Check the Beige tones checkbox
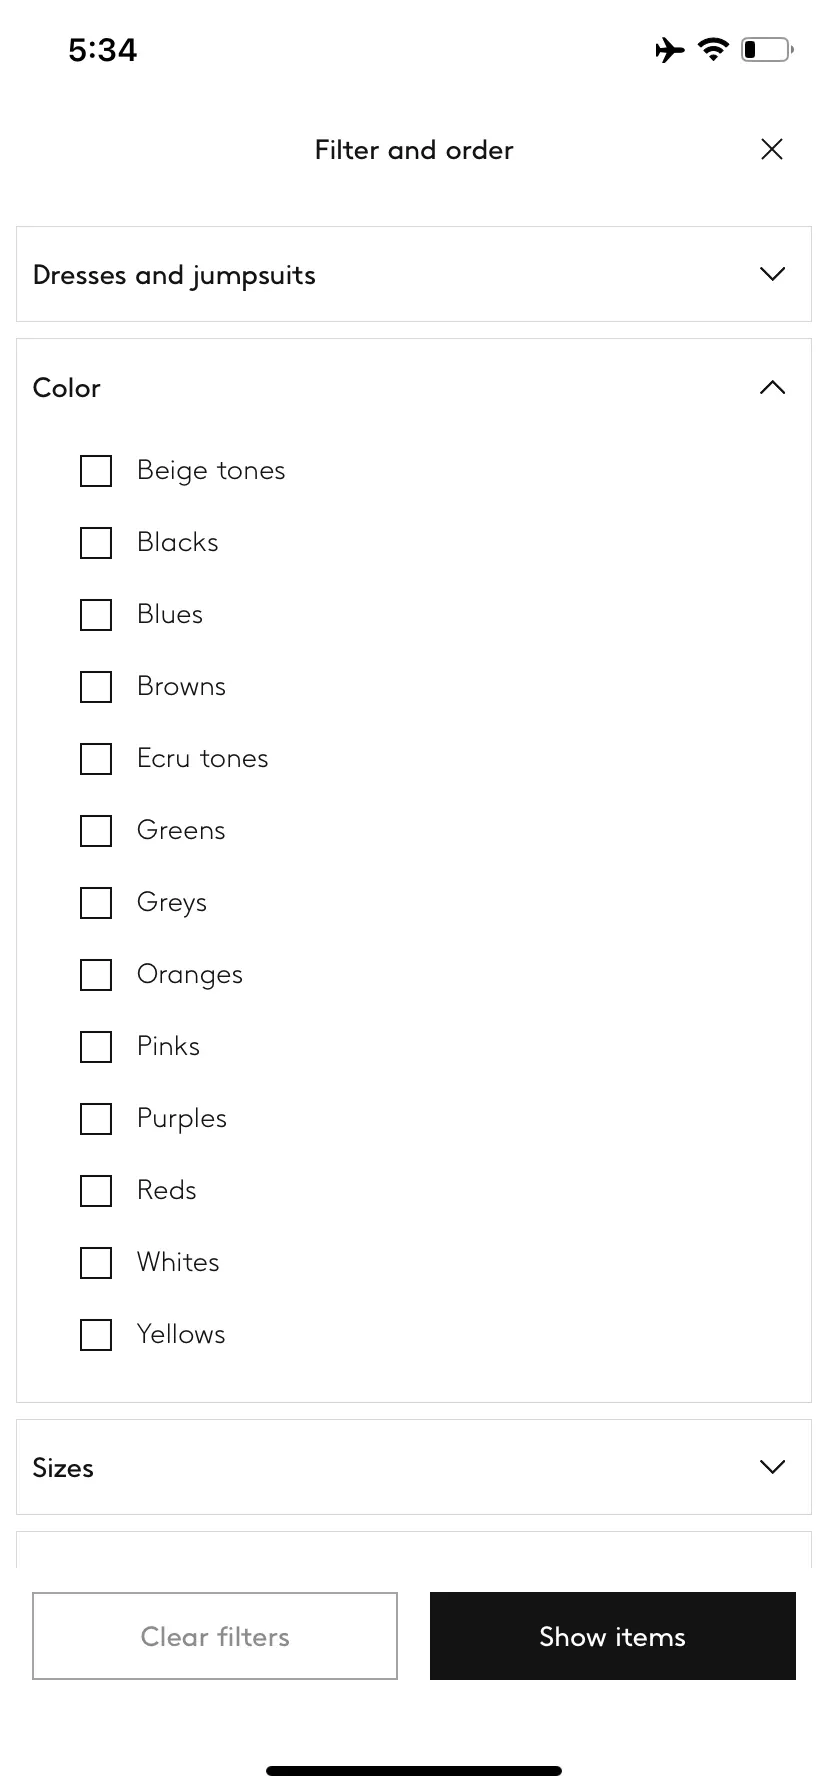This screenshot has width=828, height=1792. tap(96, 471)
